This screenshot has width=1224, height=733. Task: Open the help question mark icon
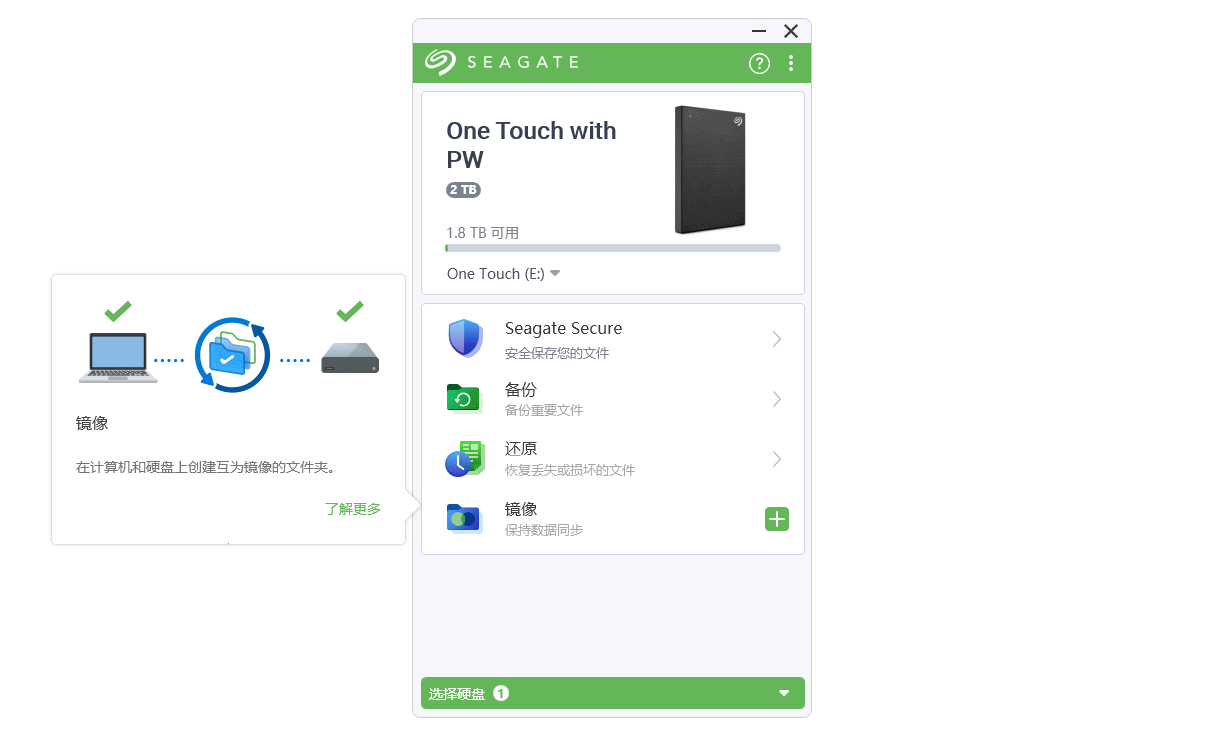coord(760,64)
